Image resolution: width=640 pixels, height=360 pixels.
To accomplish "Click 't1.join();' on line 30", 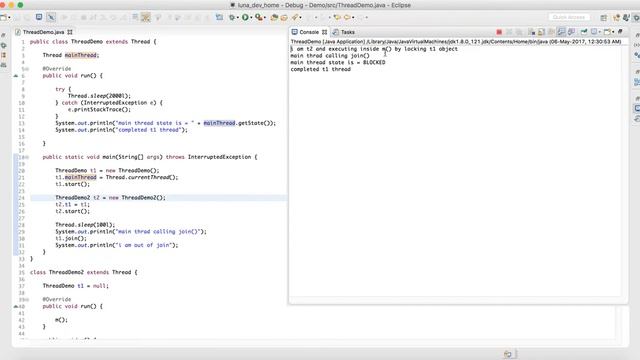I will pos(71,238).
